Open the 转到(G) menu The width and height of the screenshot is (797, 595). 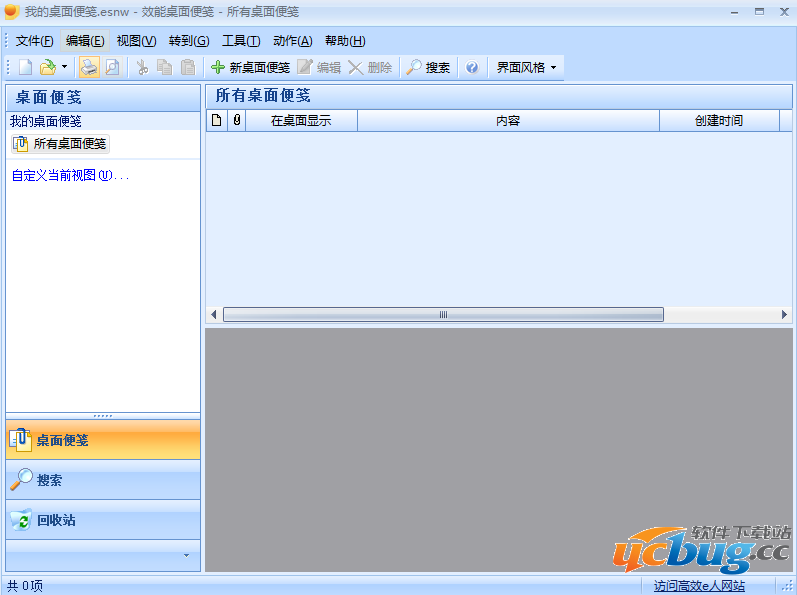[x=189, y=41]
